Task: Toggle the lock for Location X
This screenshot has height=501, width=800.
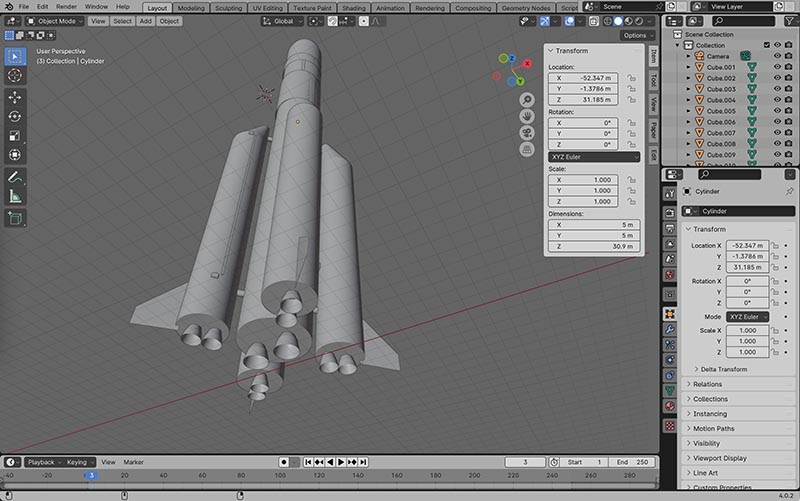Action: 632,77
